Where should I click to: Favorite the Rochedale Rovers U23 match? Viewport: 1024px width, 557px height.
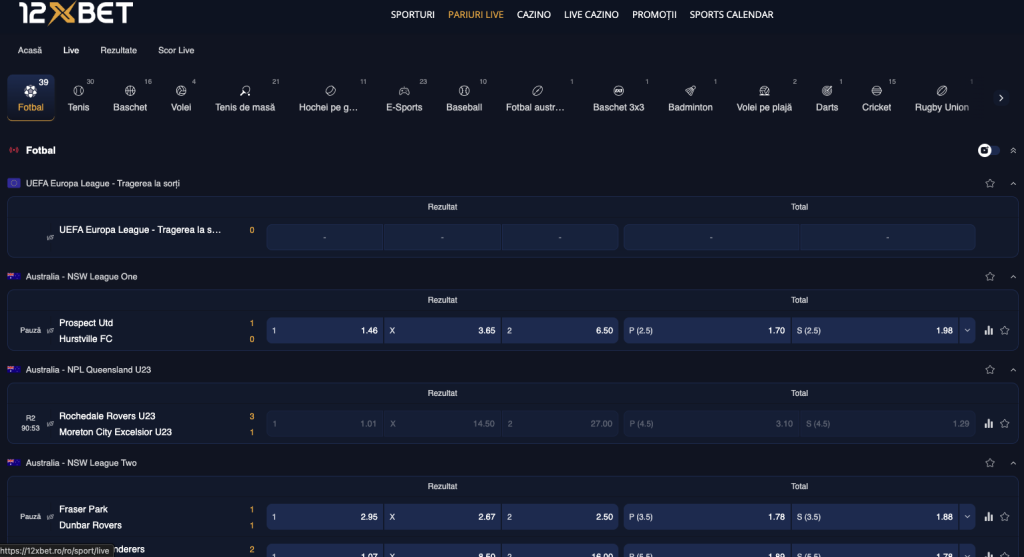coord(1005,424)
